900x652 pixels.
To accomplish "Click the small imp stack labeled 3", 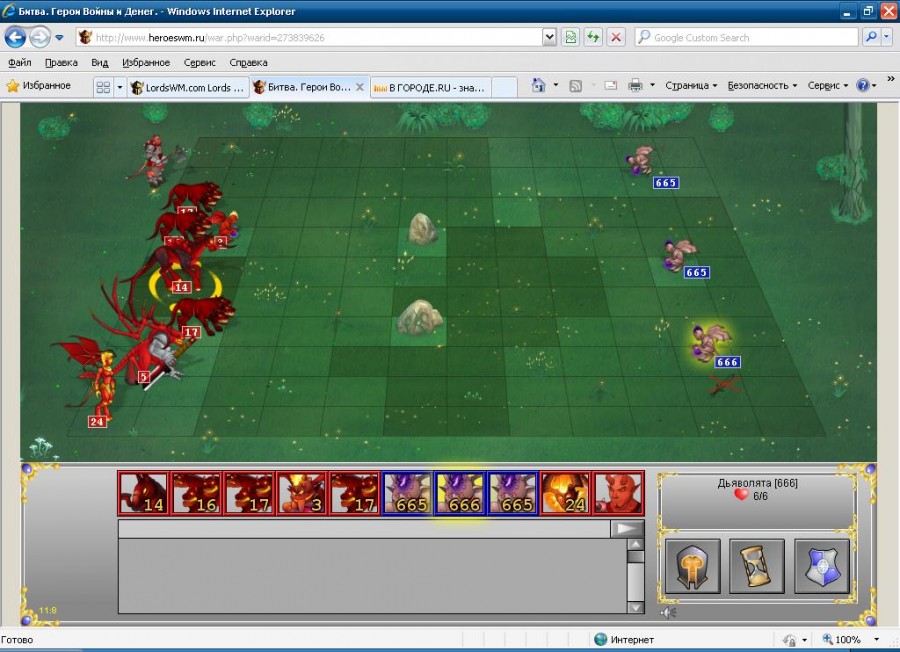I will pyautogui.click(x=227, y=227).
